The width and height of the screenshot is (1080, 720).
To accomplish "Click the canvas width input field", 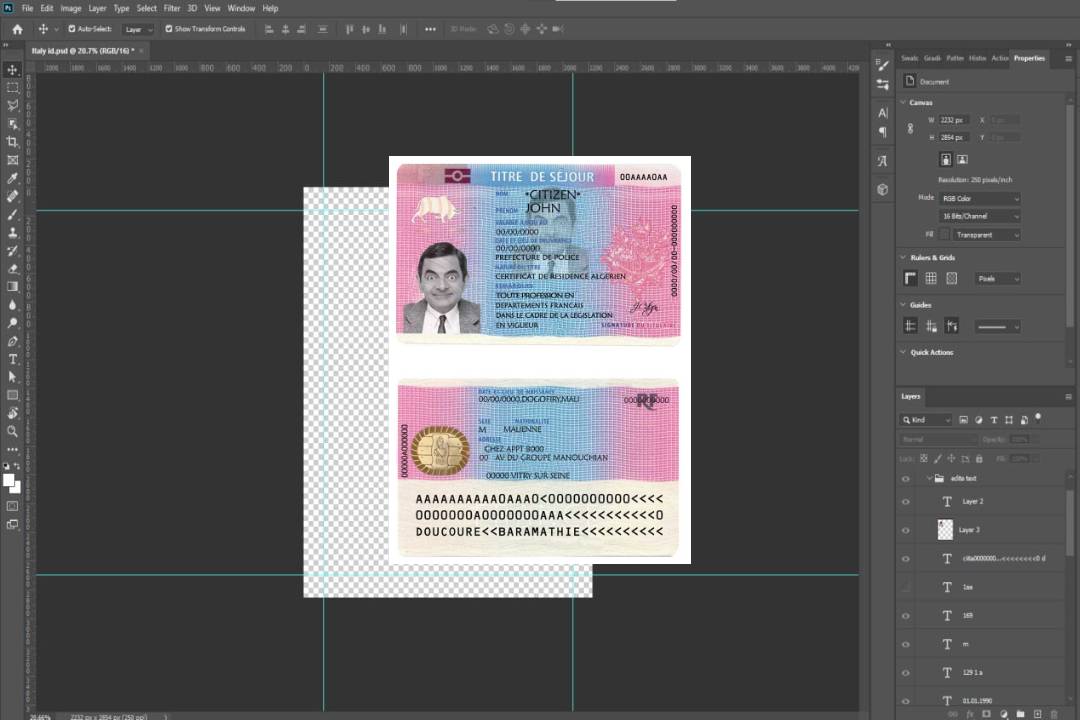I will (x=953, y=120).
